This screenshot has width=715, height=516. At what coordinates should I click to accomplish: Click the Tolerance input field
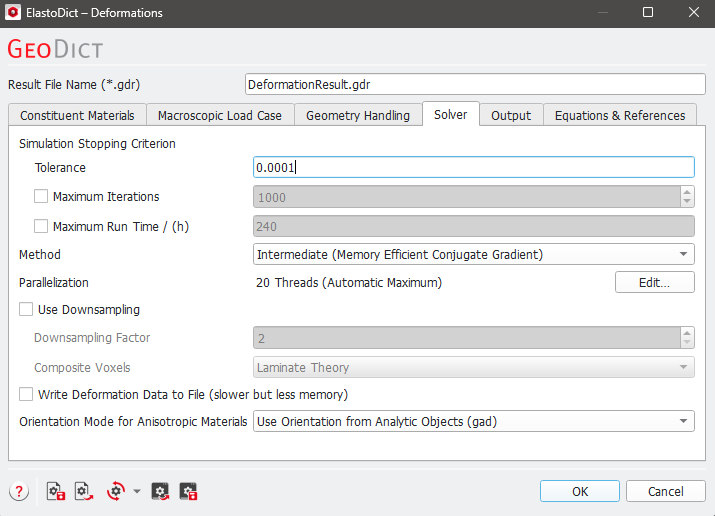473,167
